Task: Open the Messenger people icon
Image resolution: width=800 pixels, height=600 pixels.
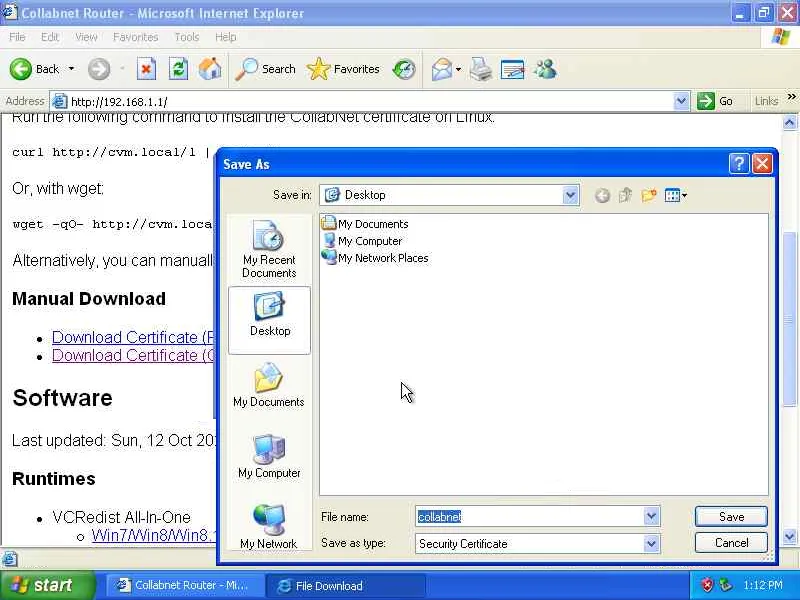Action: coord(545,69)
